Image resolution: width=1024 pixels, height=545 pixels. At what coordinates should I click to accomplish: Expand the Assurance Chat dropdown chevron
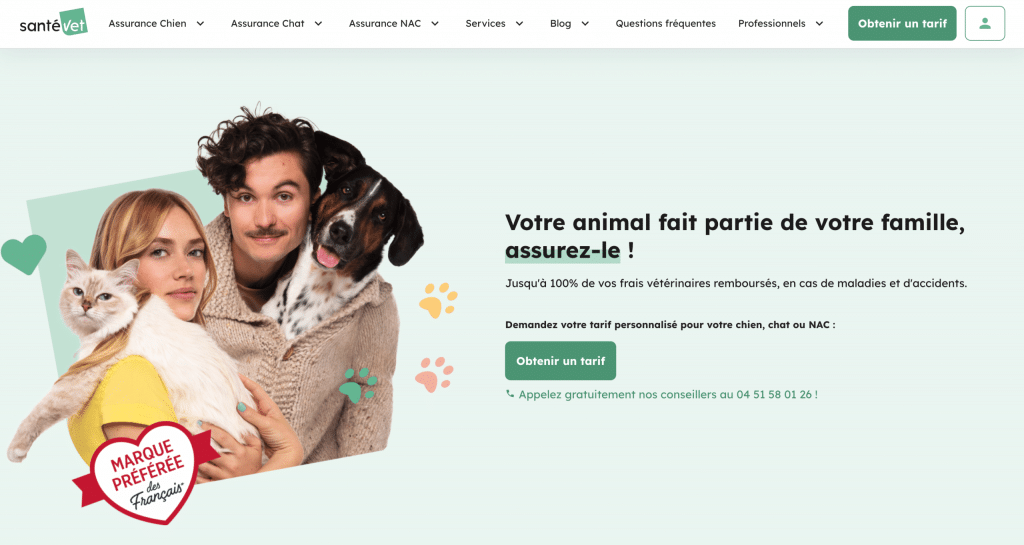[x=319, y=23]
